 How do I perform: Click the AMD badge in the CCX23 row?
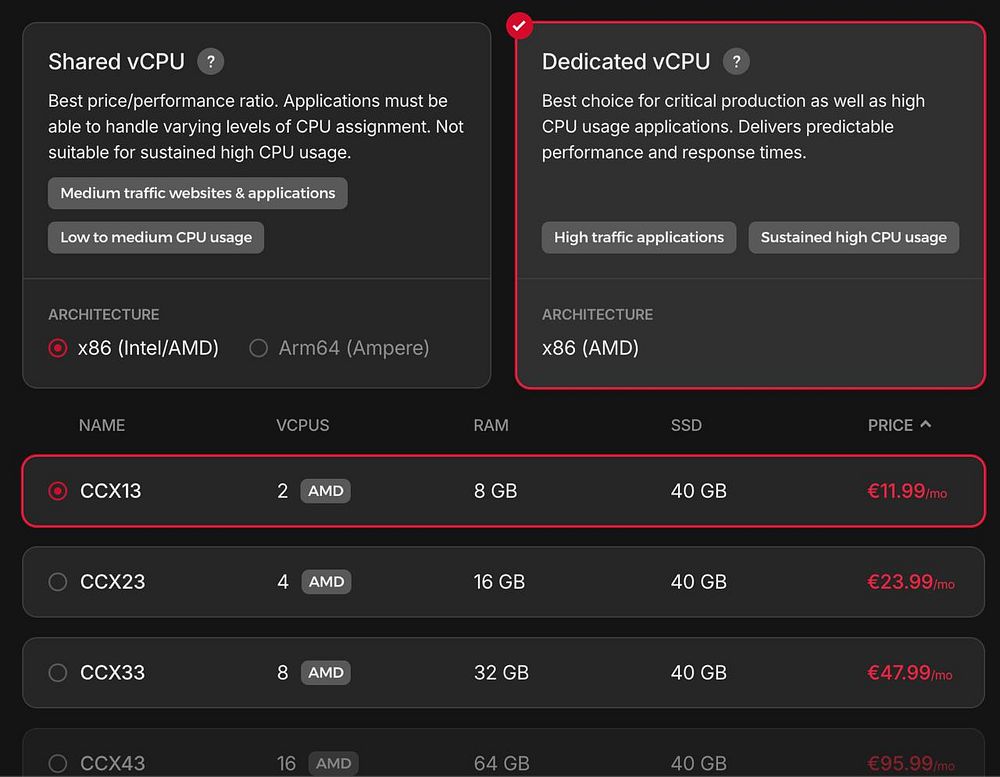point(326,582)
